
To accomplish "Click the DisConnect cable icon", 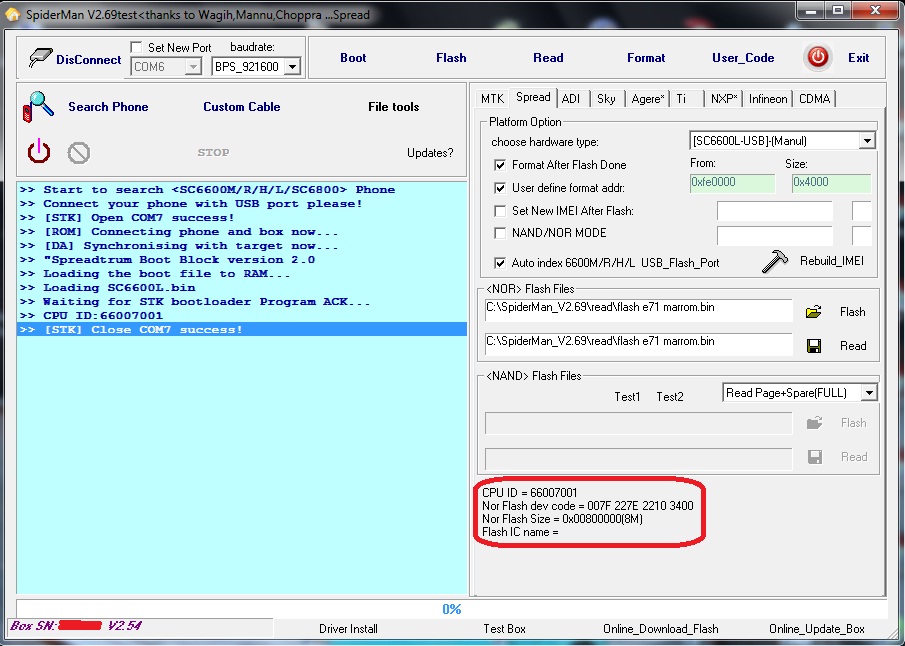I will 38,59.
